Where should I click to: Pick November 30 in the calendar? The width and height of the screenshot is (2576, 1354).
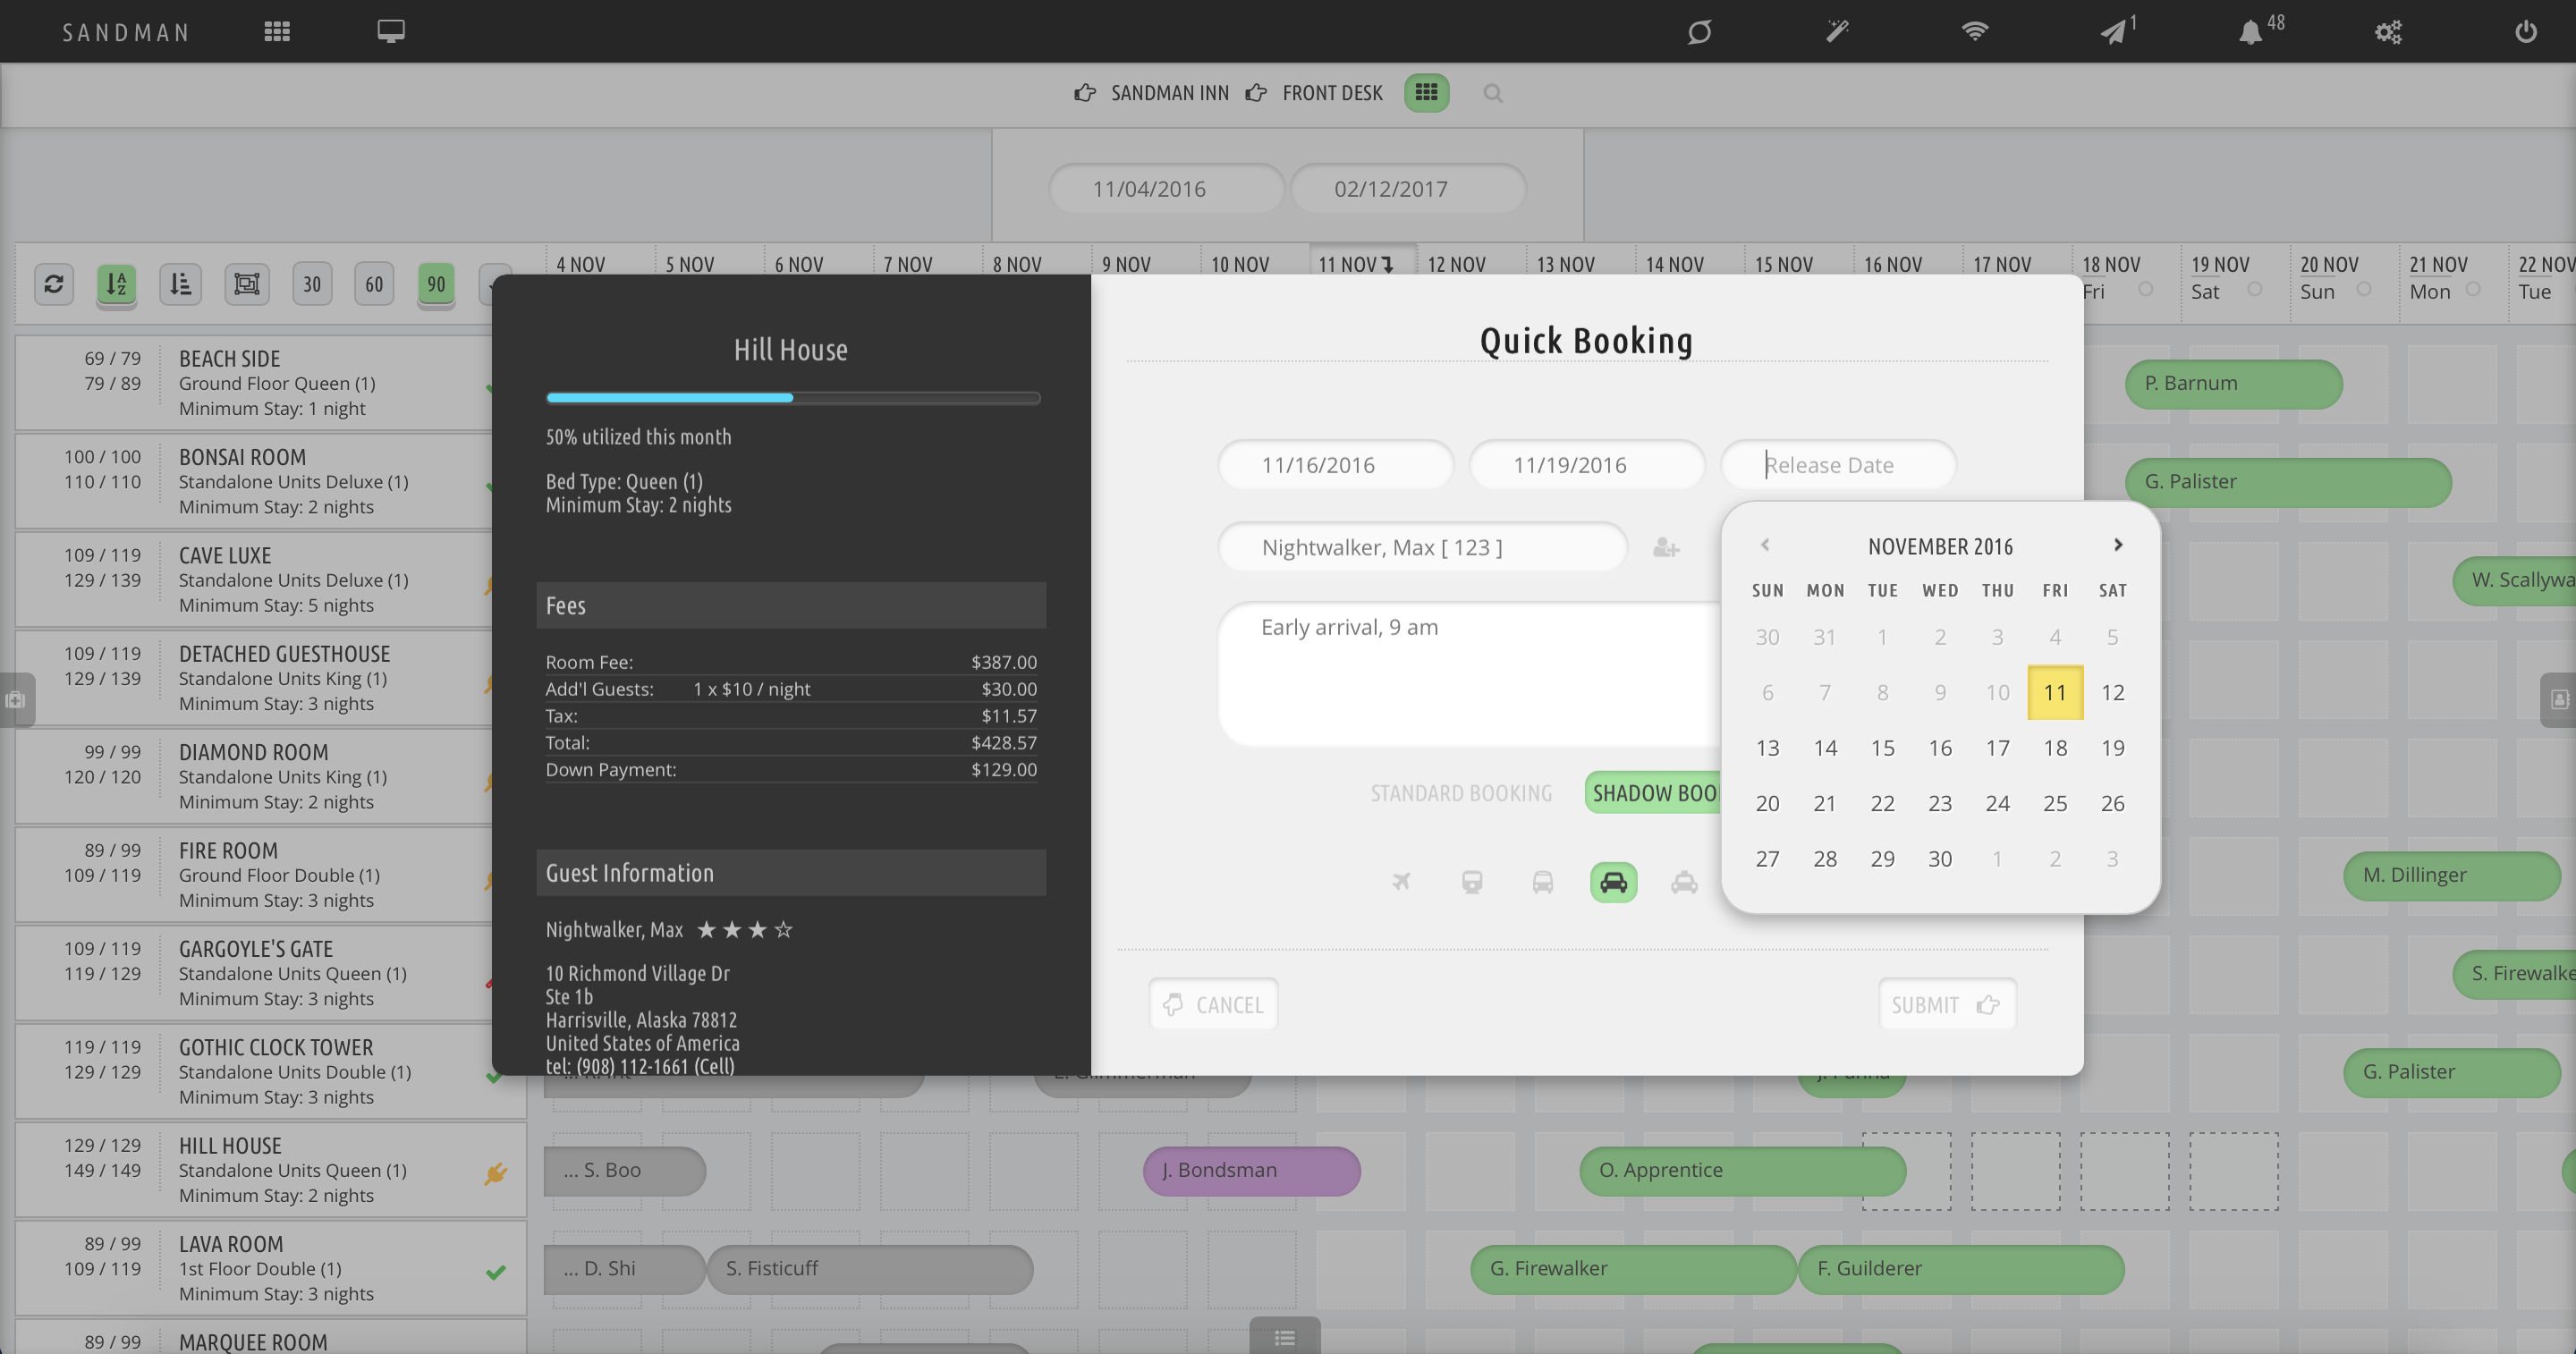tap(1940, 859)
